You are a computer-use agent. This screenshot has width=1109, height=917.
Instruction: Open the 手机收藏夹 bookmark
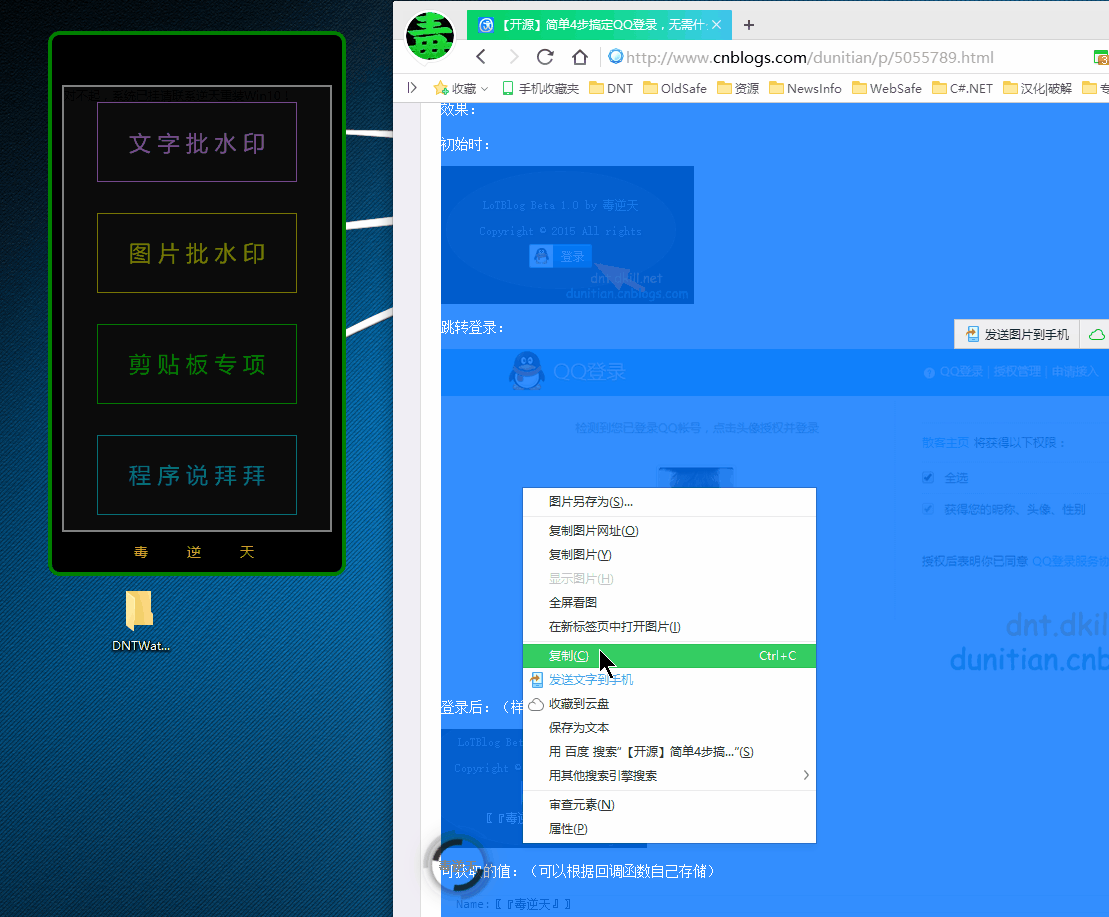point(540,88)
